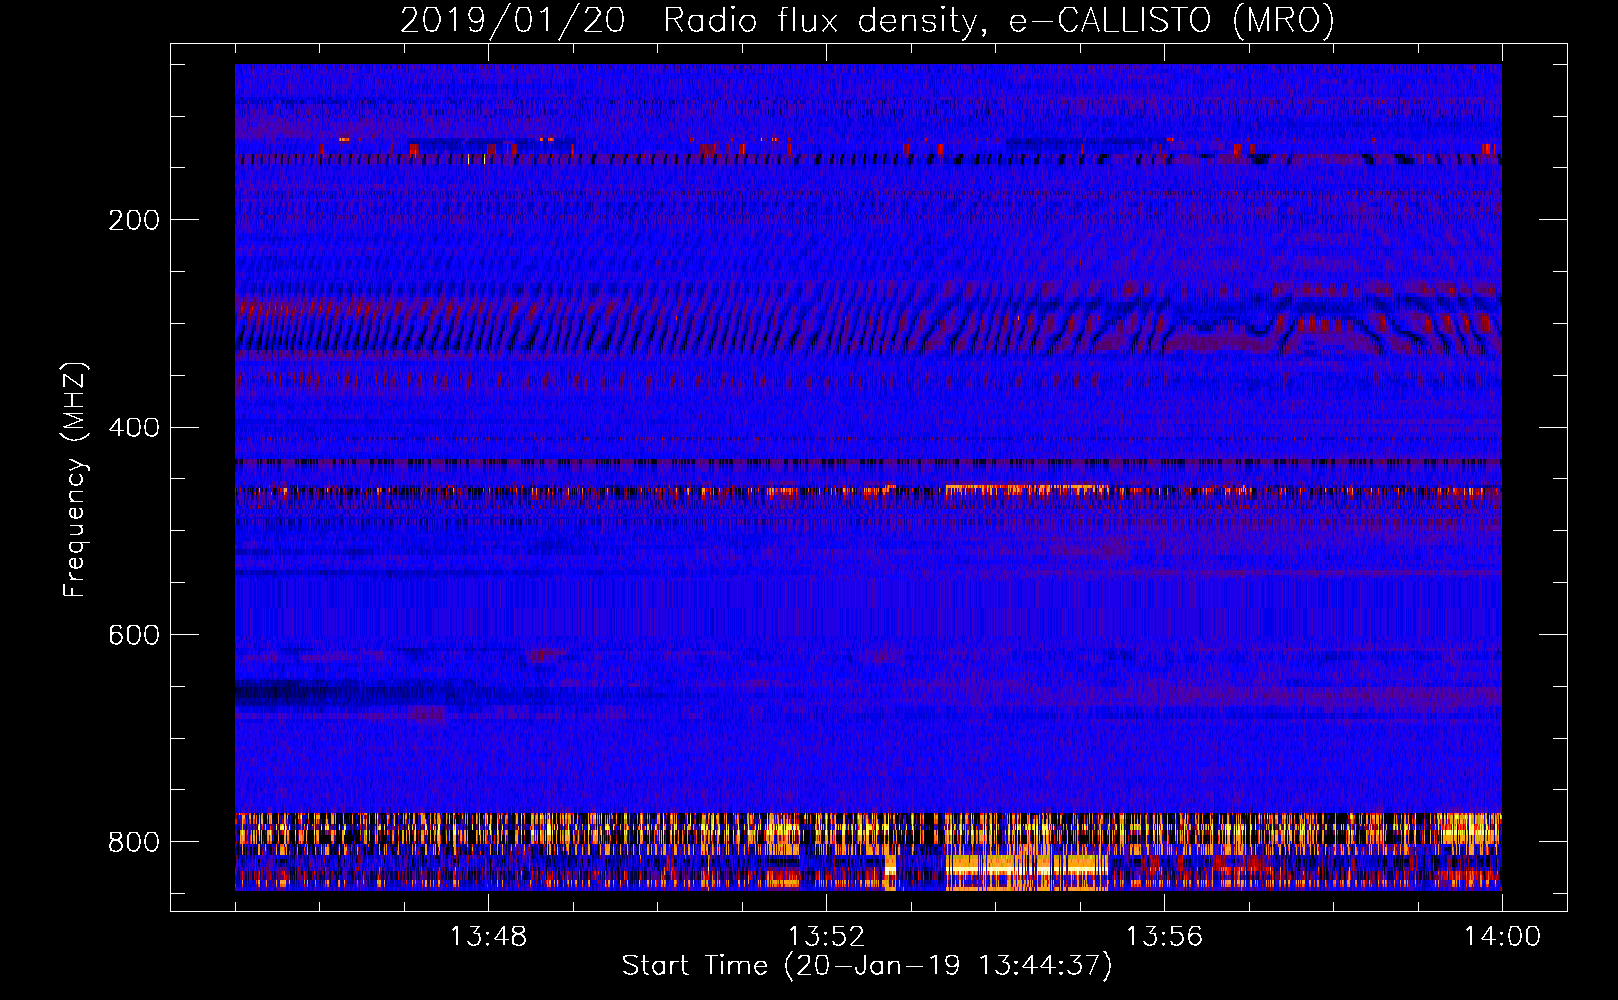The width and height of the screenshot is (1618, 1000).
Task: Click the "Frequency (MHZ)" axis label
Action: pyautogui.click(x=75, y=479)
